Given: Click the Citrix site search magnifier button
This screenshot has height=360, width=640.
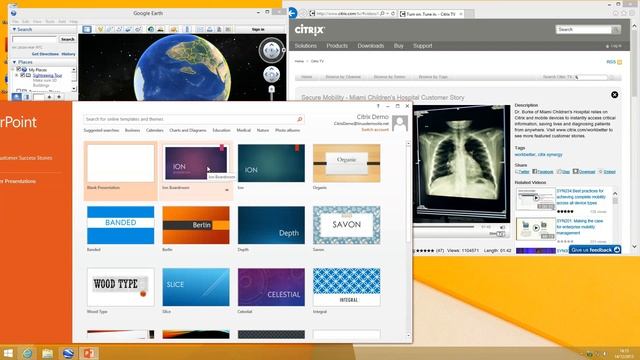Looking at the screenshot, I should (x=616, y=29).
